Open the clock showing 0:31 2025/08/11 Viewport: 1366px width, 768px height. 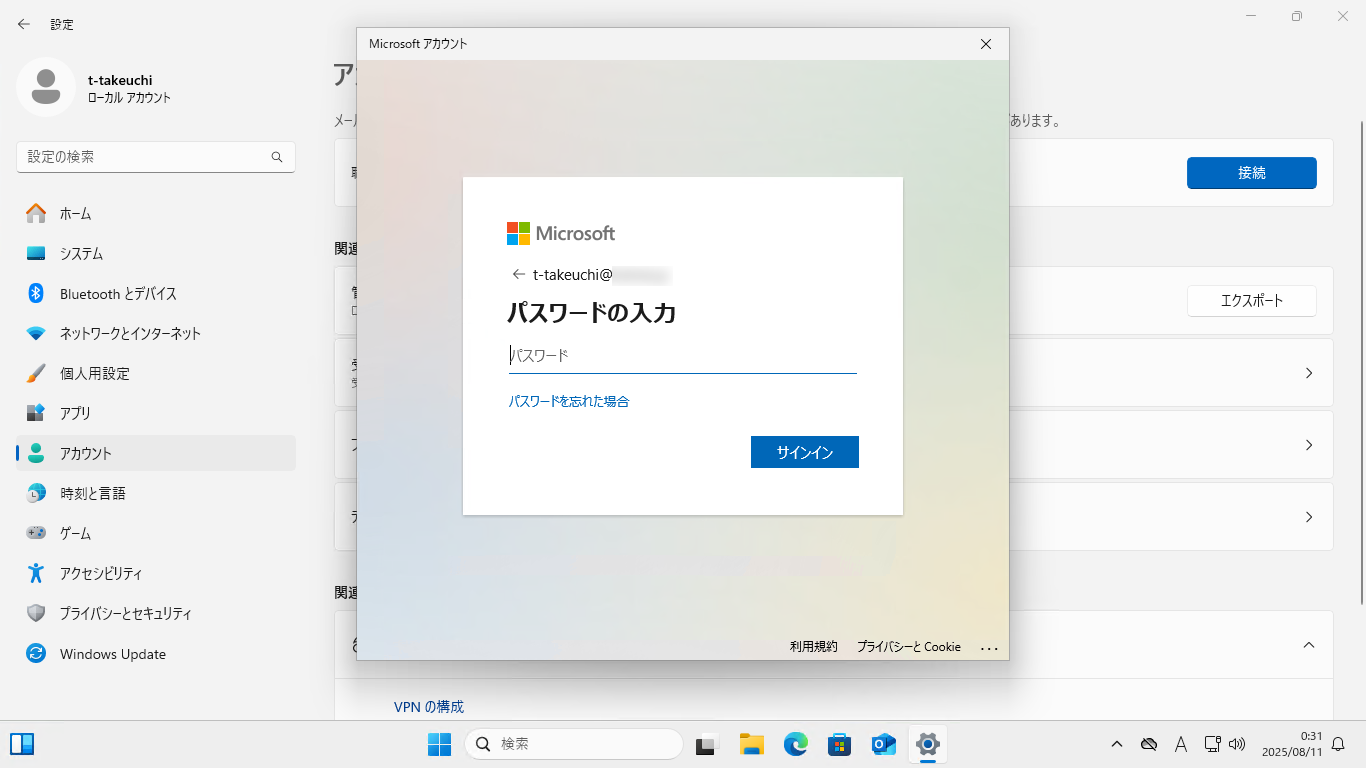pyautogui.click(x=1292, y=744)
